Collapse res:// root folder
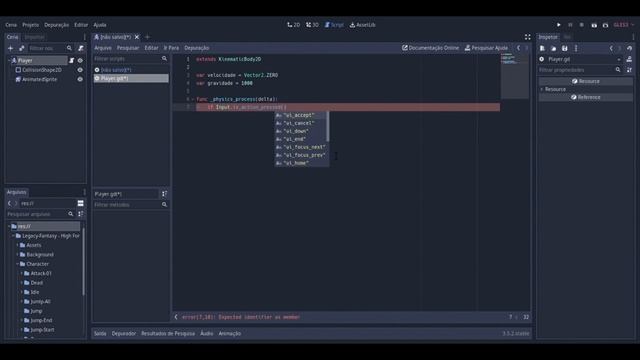Viewport: 640px width, 360px height. point(9,226)
